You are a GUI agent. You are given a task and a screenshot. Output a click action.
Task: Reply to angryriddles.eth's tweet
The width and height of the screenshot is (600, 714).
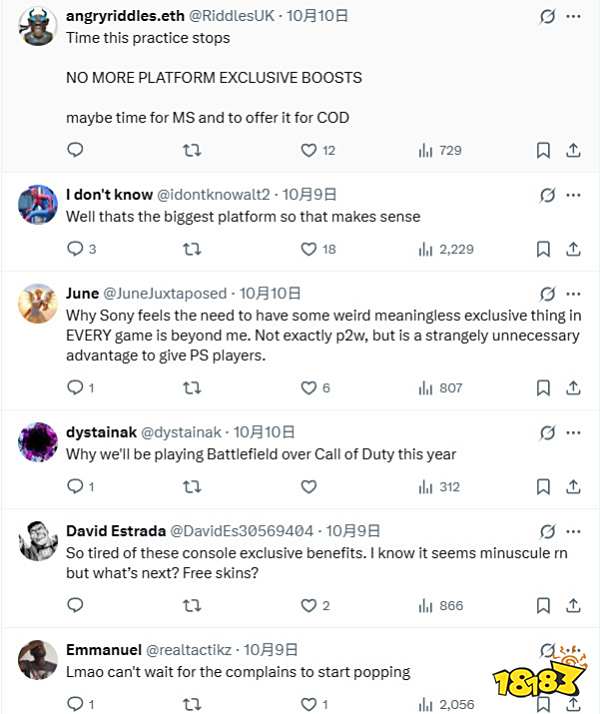74,150
